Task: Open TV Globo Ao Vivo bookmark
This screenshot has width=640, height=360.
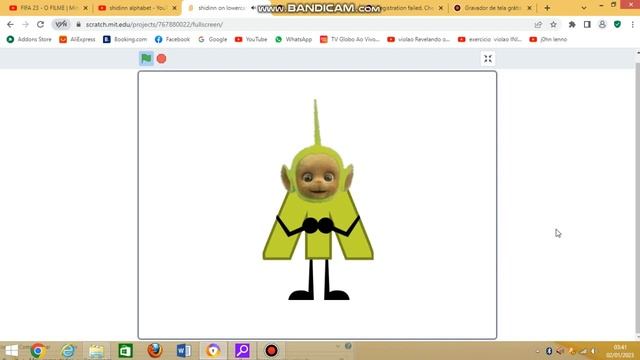Action: 350,40
